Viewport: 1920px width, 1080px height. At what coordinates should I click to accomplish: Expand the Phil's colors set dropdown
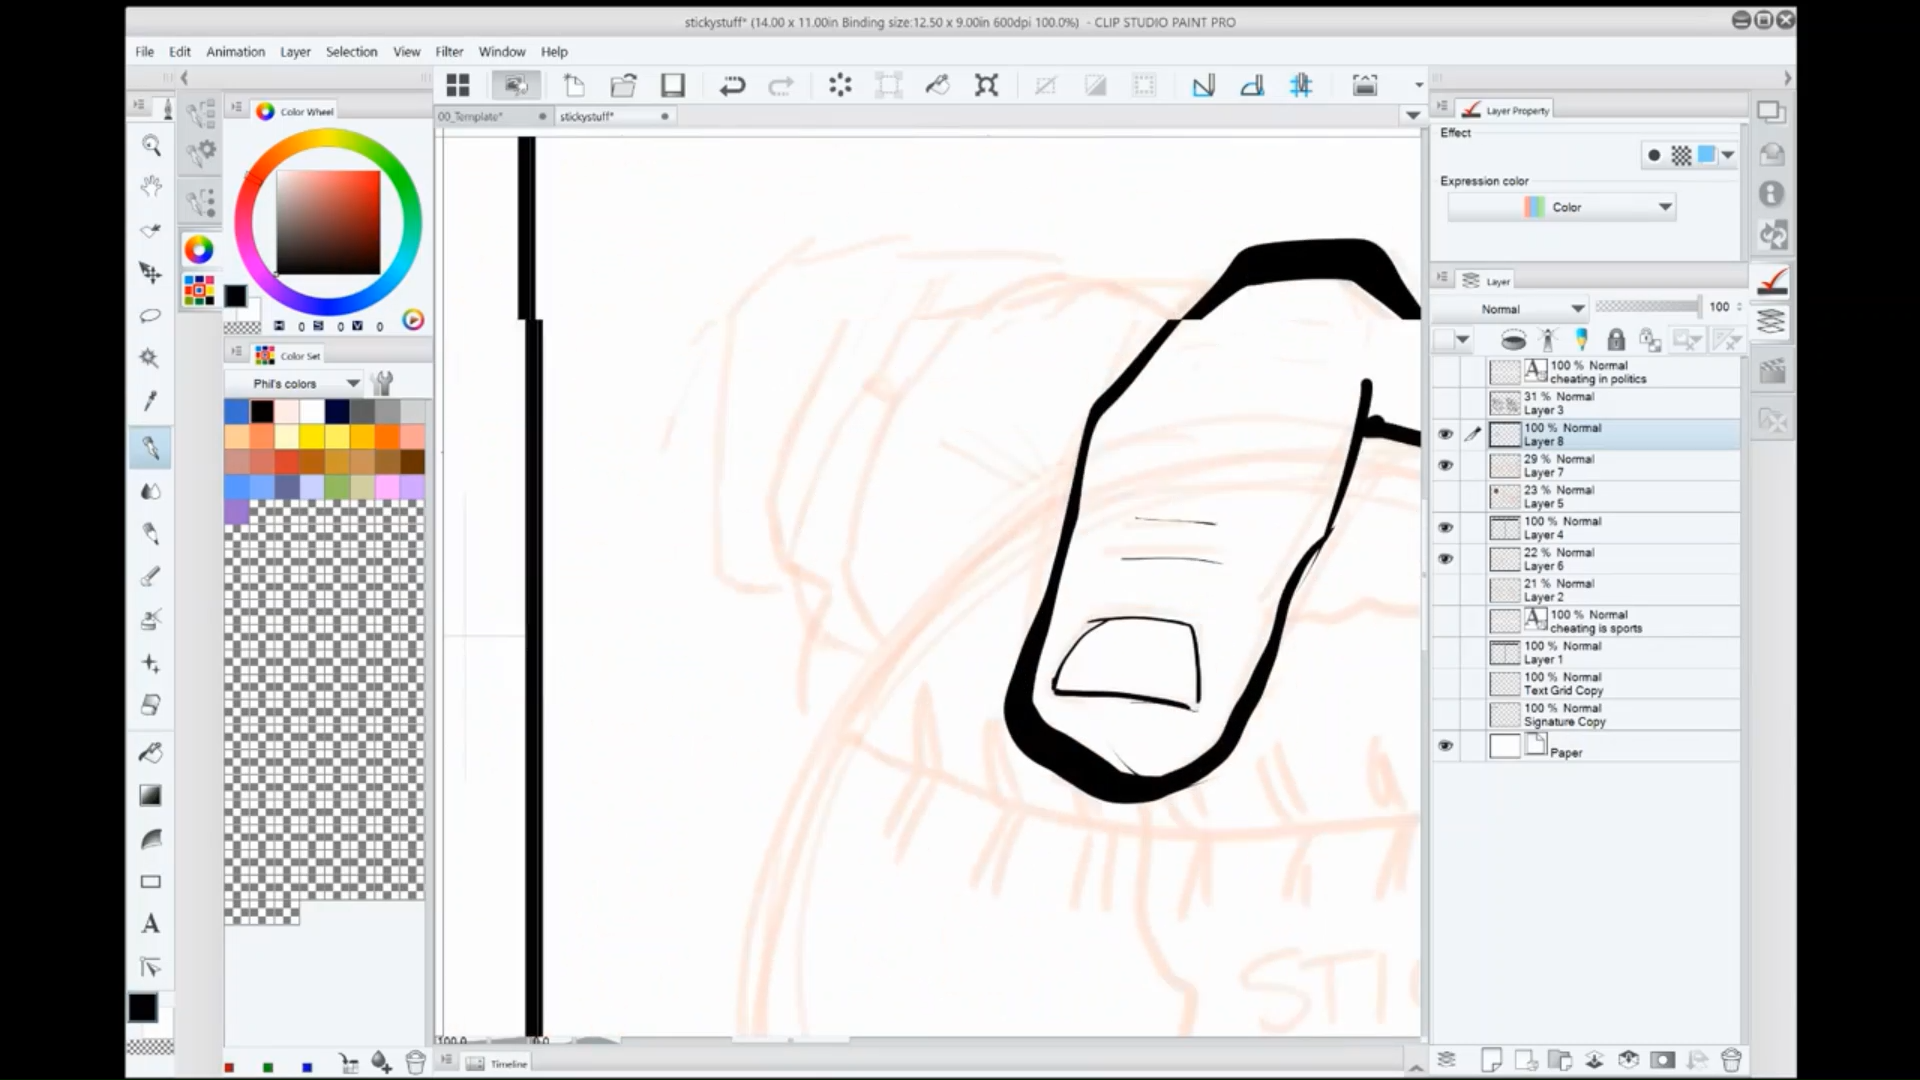[352, 384]
